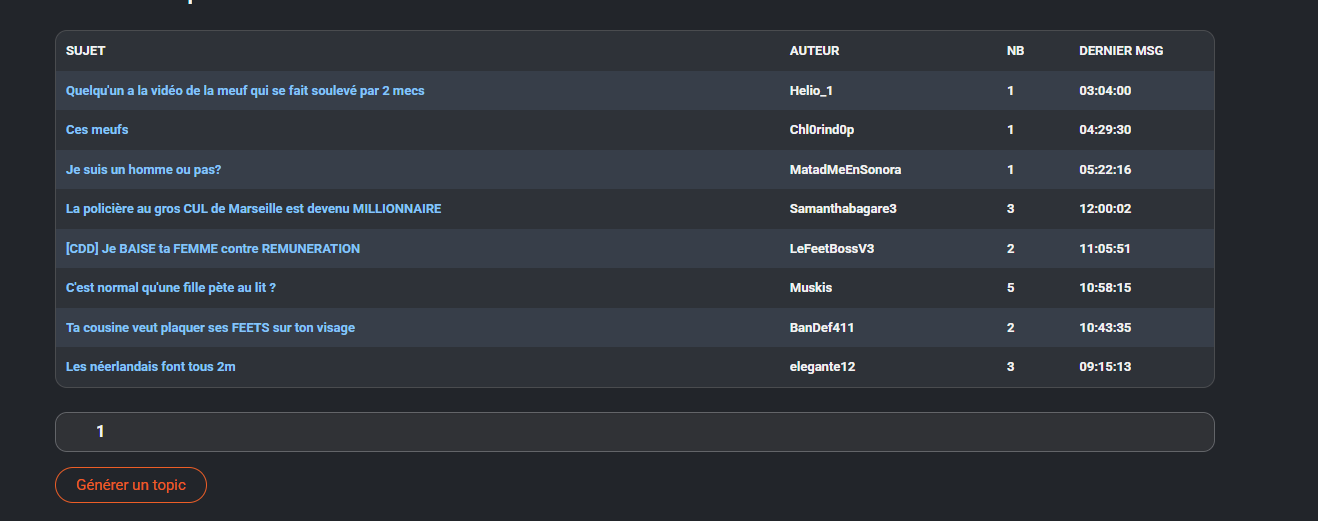The height and width of the screenshot is (521, 1318).
Task: Click author name Helio_1
Action: [812, 91]
